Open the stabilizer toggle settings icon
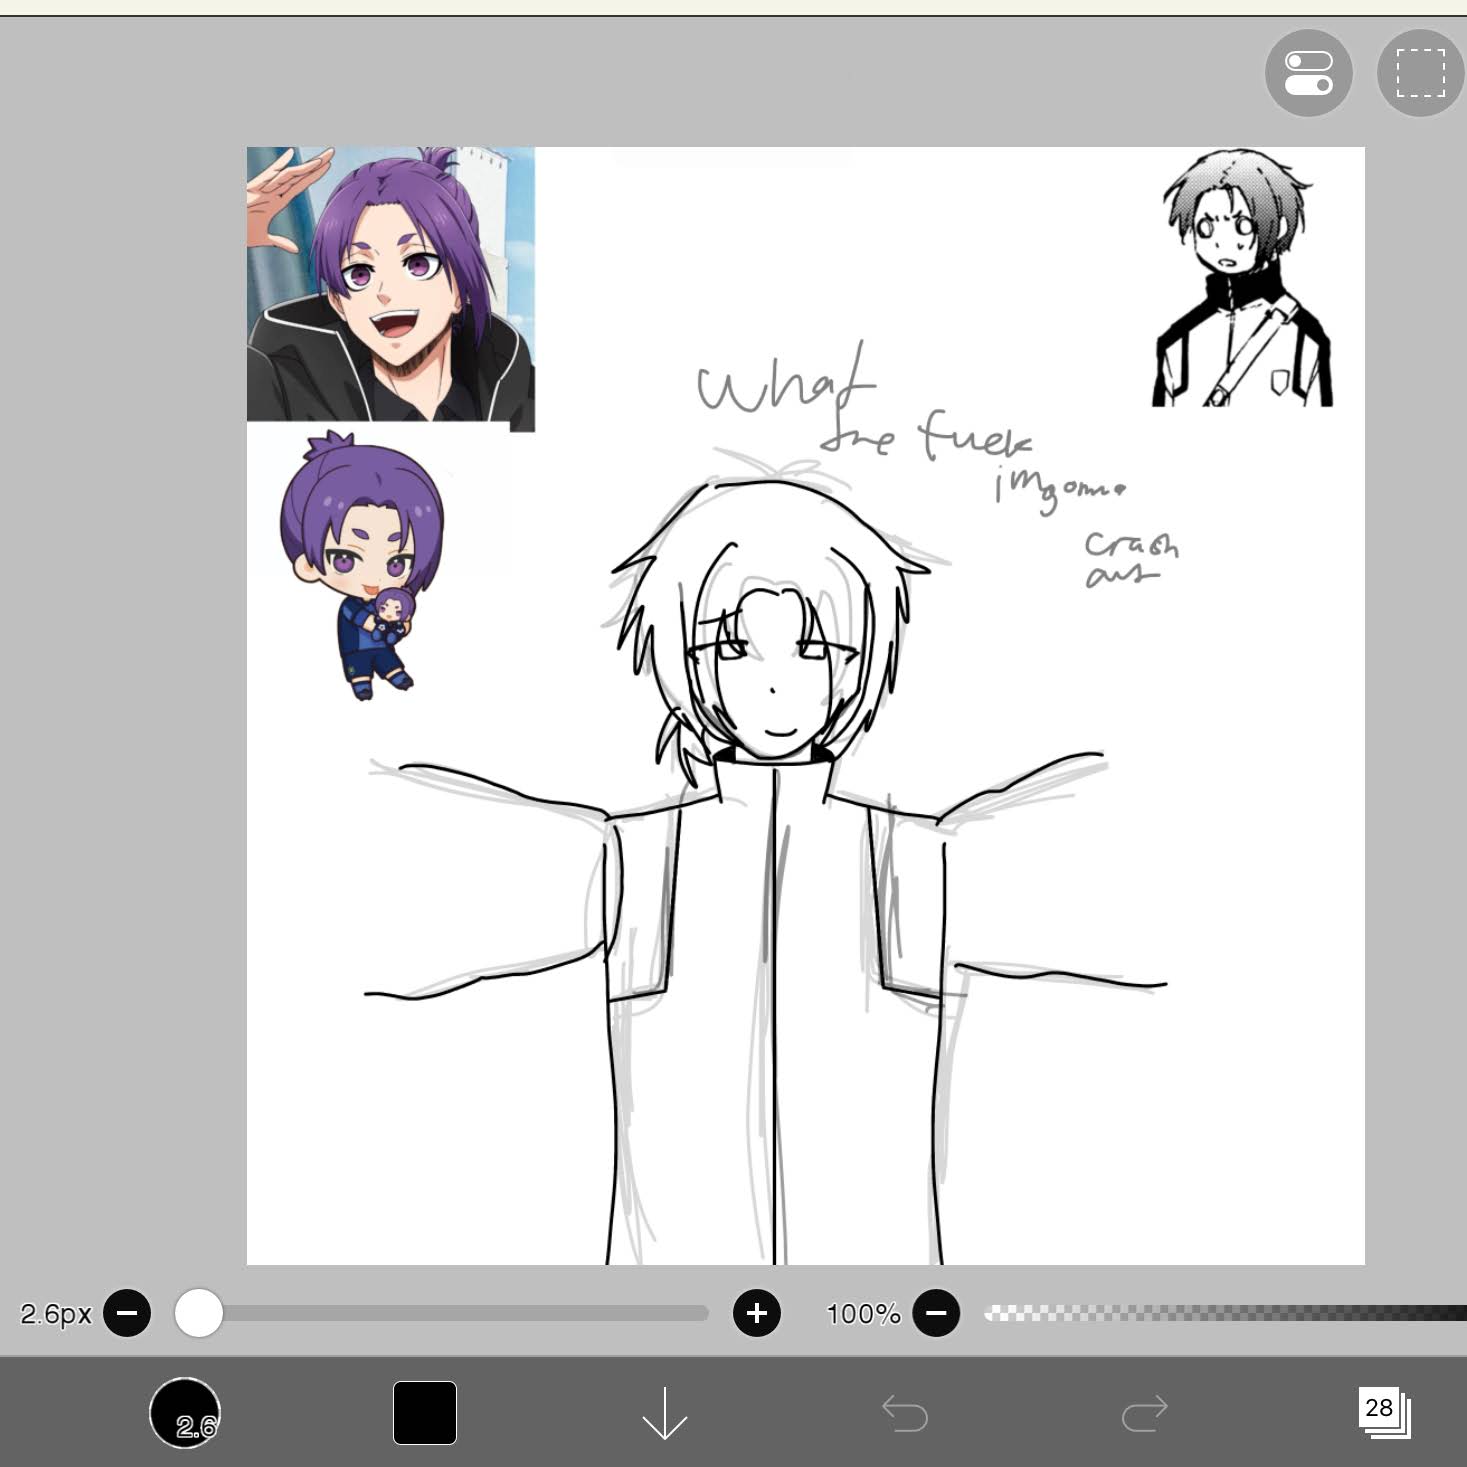1467x1467 pixels. 1308,73
